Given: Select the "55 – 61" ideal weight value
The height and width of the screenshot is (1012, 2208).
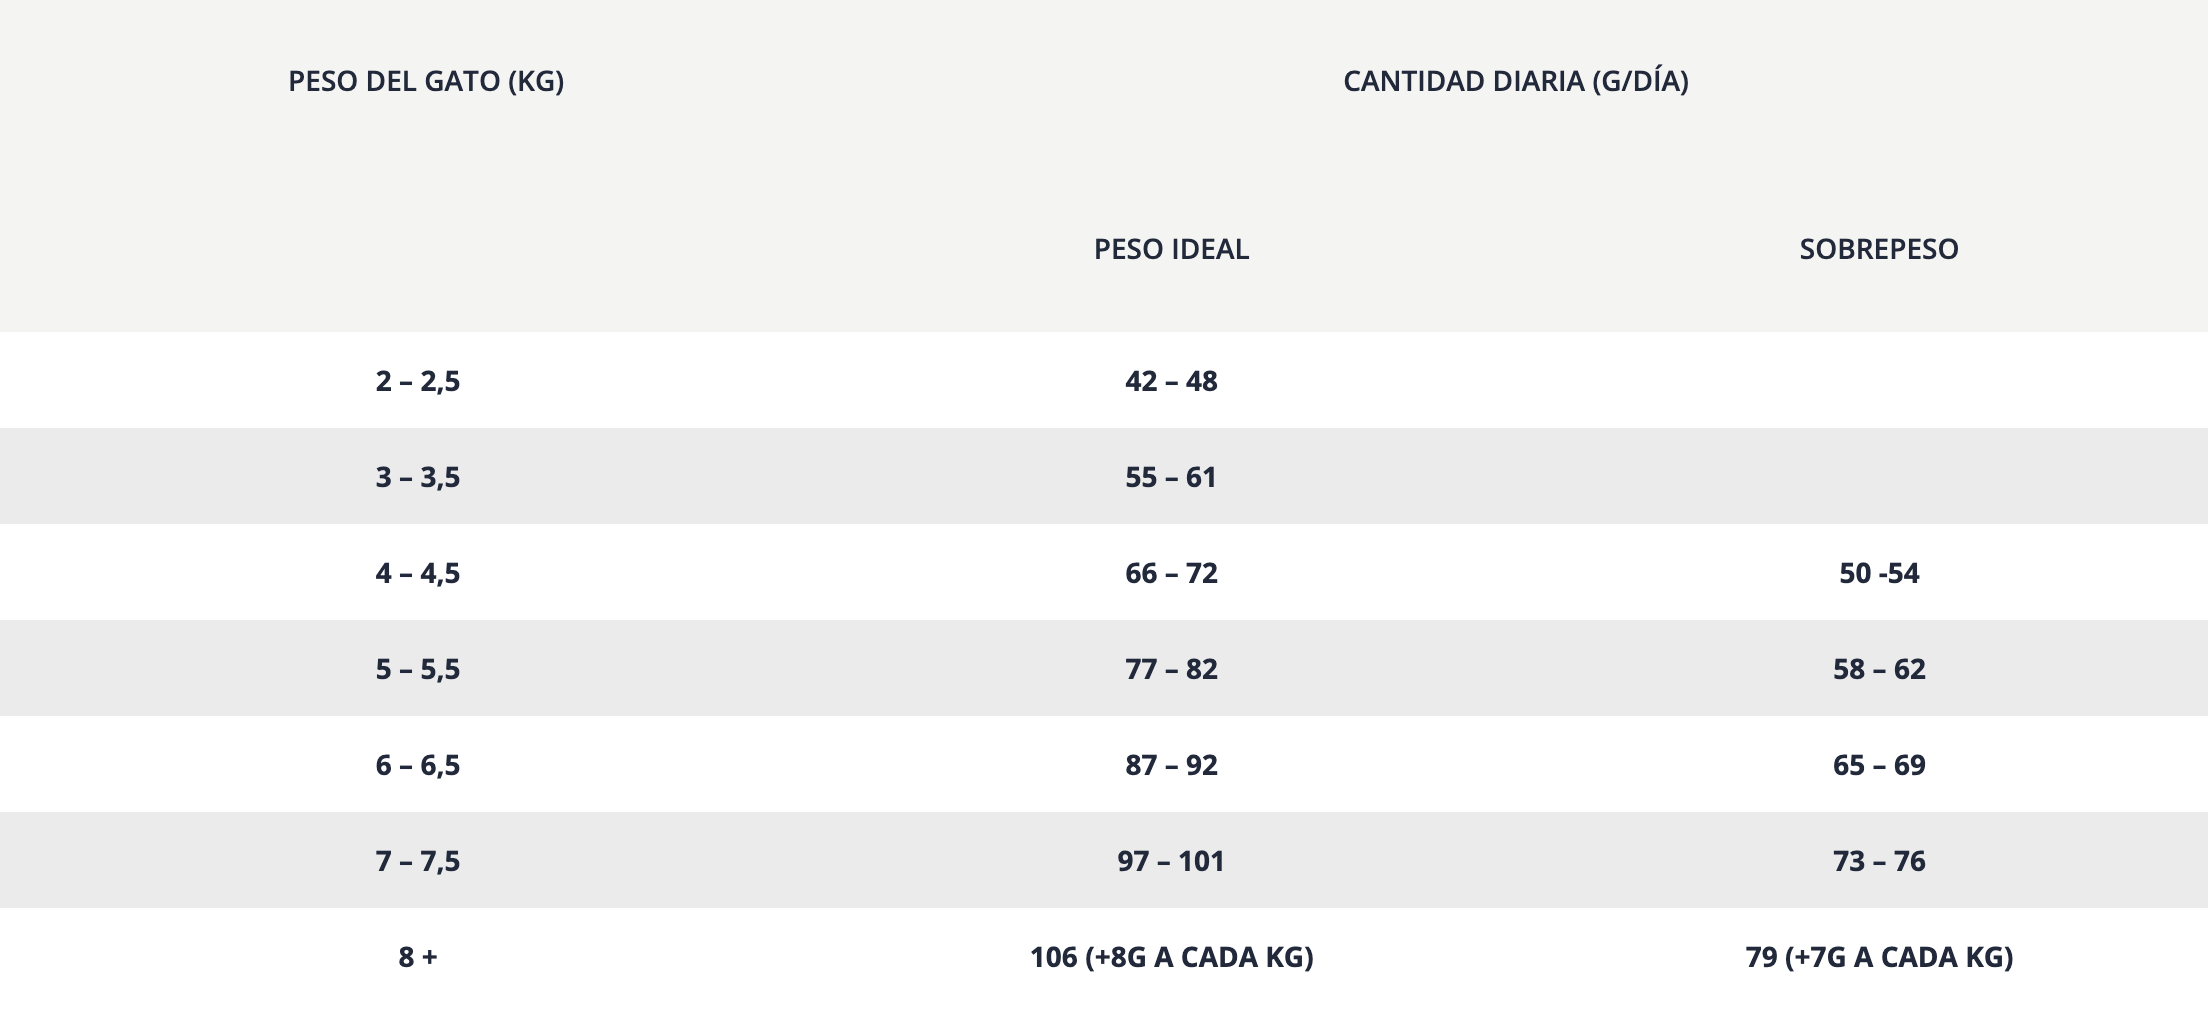Looking at the screenshot, I should click(1171, 477).
